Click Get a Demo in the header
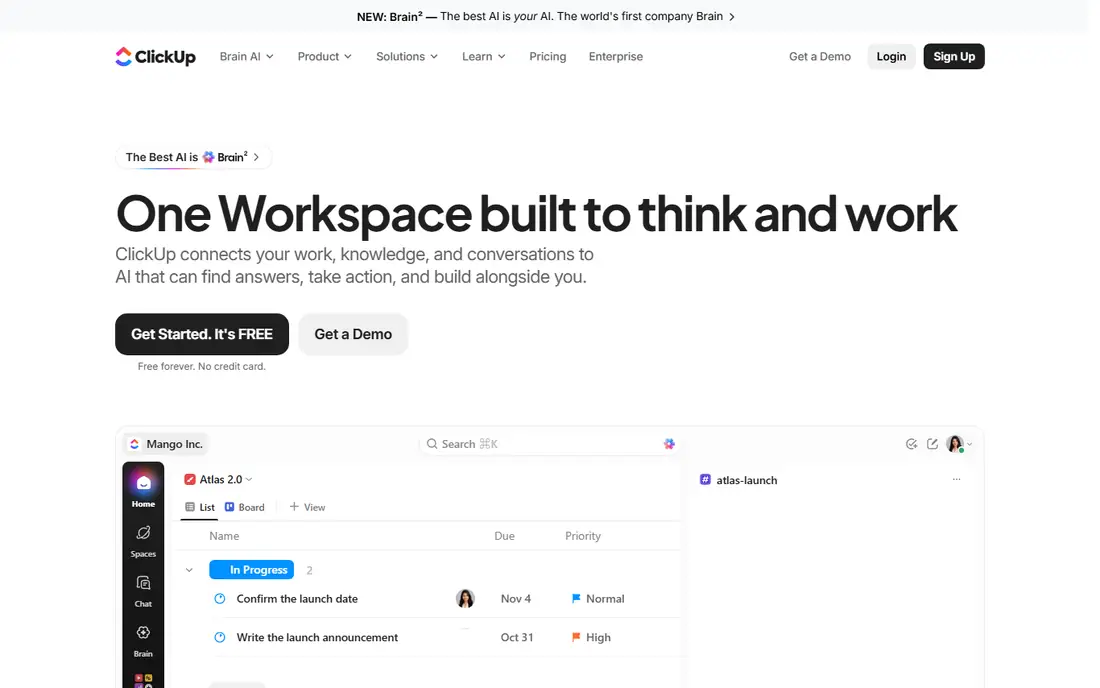Screen dimensions: 1100x688 tap(819, 57)
